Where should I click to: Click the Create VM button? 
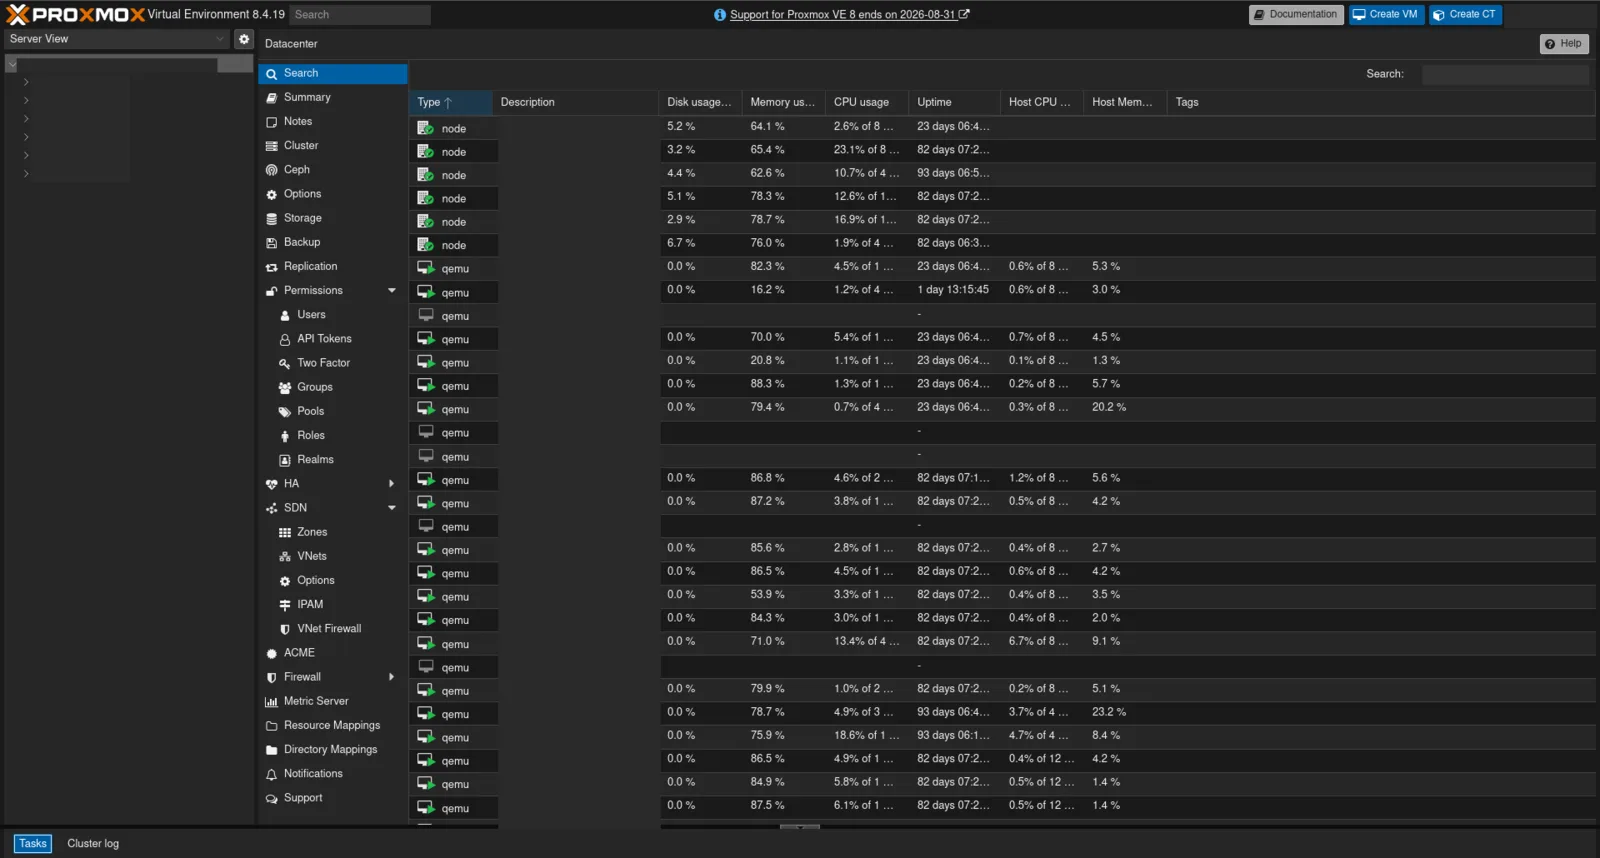click(1386, 15)
